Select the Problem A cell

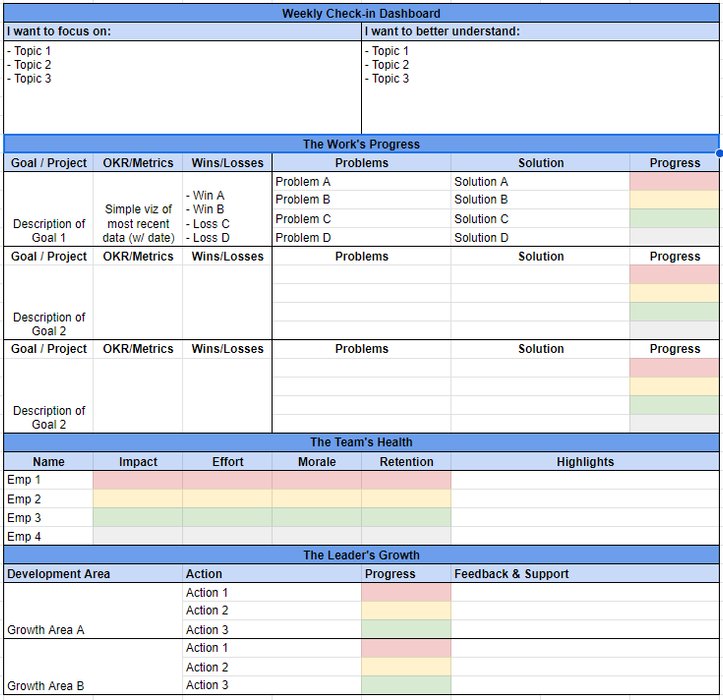coord(361,182)
